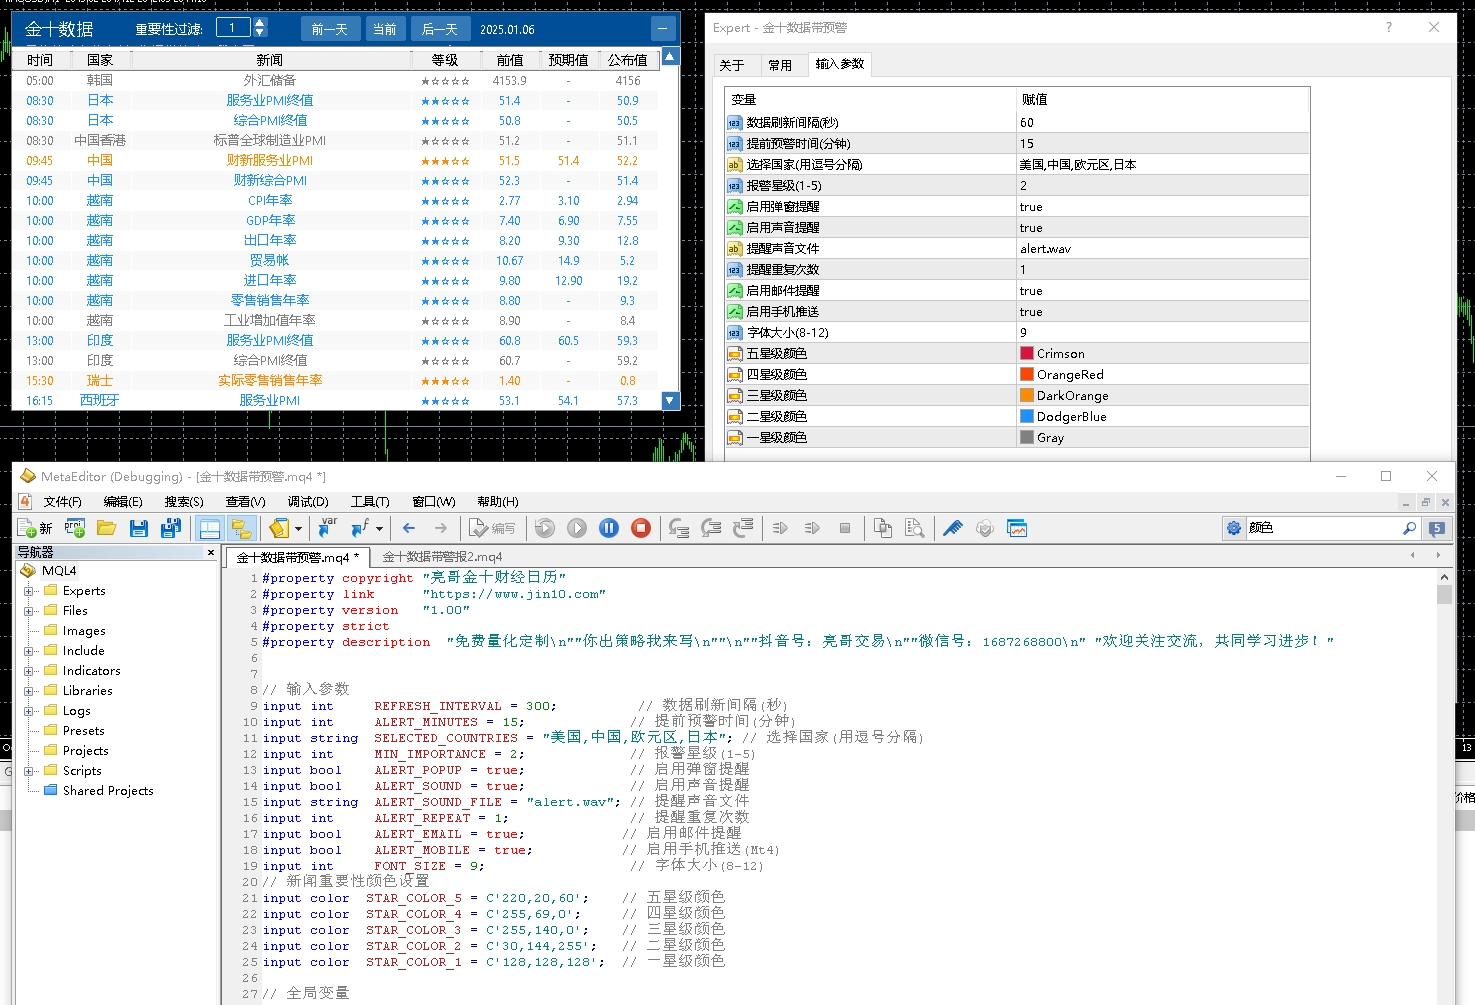
Task: Open the trading terminal chart icon
Action: [1017, 528]
